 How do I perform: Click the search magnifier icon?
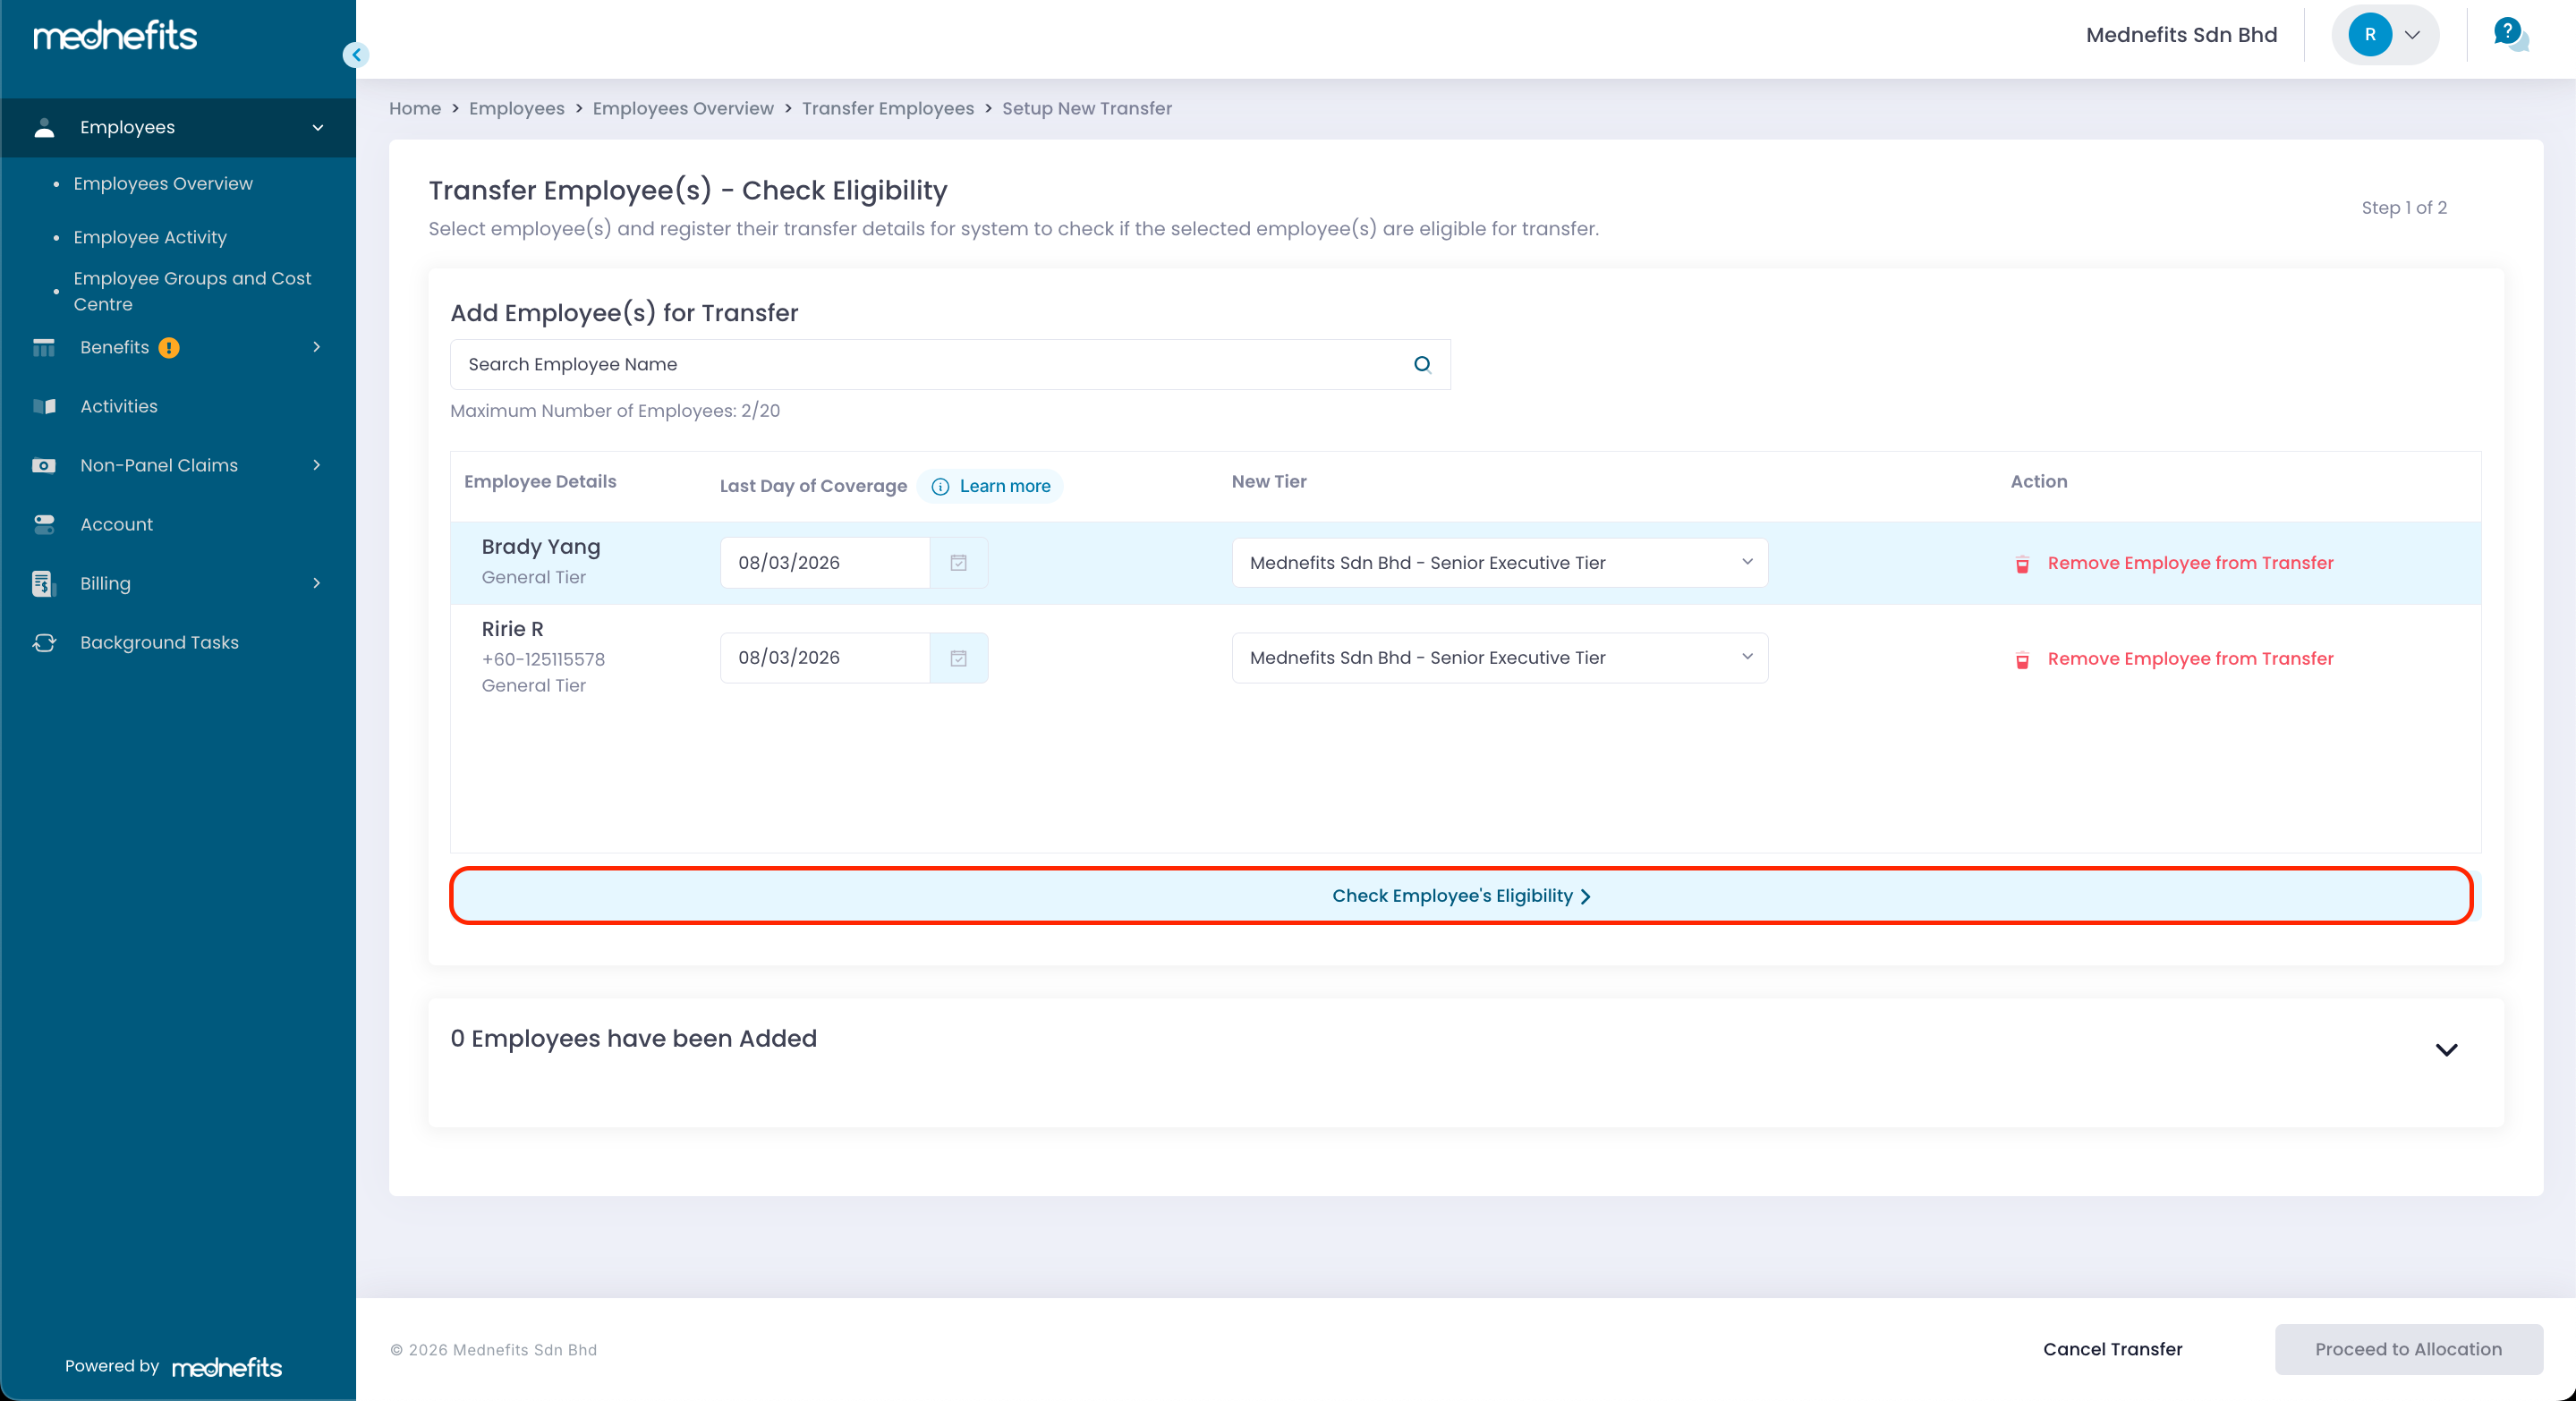pos(1422,364)
